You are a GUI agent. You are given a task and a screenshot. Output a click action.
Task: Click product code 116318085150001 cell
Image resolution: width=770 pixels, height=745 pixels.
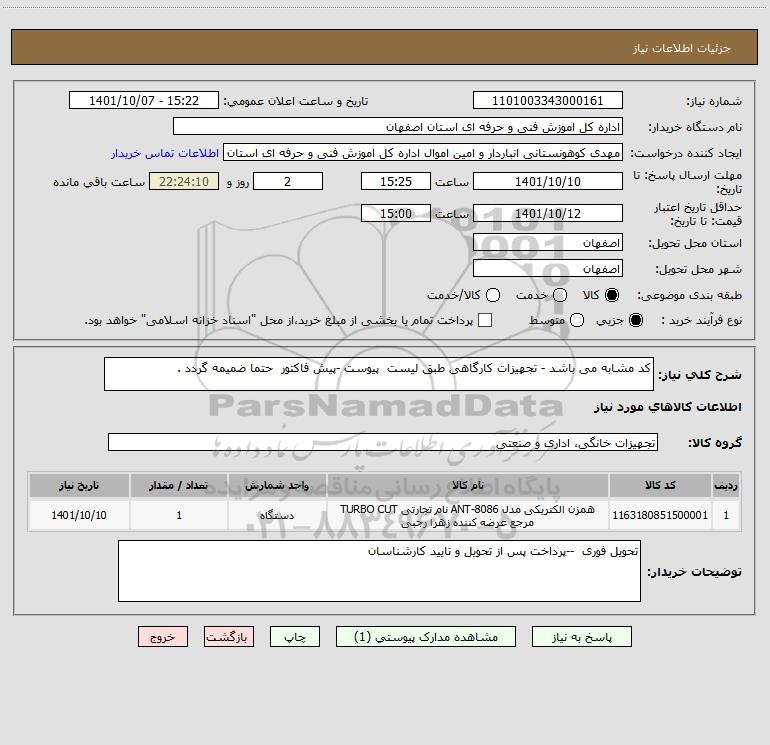tap(660, 515)
